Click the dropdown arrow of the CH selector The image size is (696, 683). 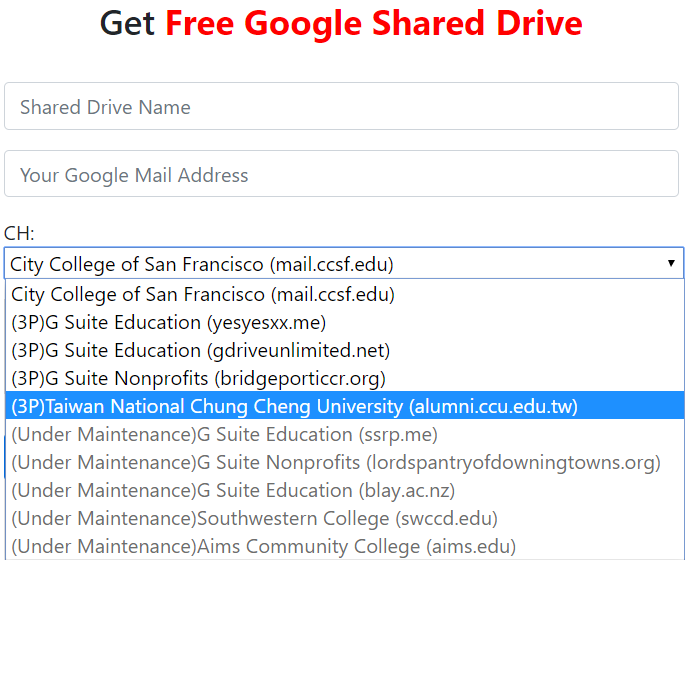point(671,264)
